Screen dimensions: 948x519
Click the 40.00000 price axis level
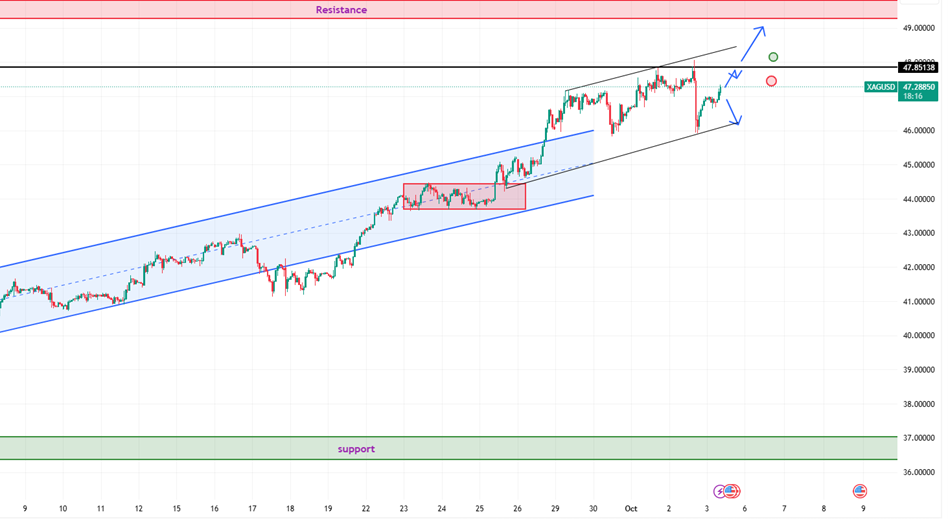(919, 336)
